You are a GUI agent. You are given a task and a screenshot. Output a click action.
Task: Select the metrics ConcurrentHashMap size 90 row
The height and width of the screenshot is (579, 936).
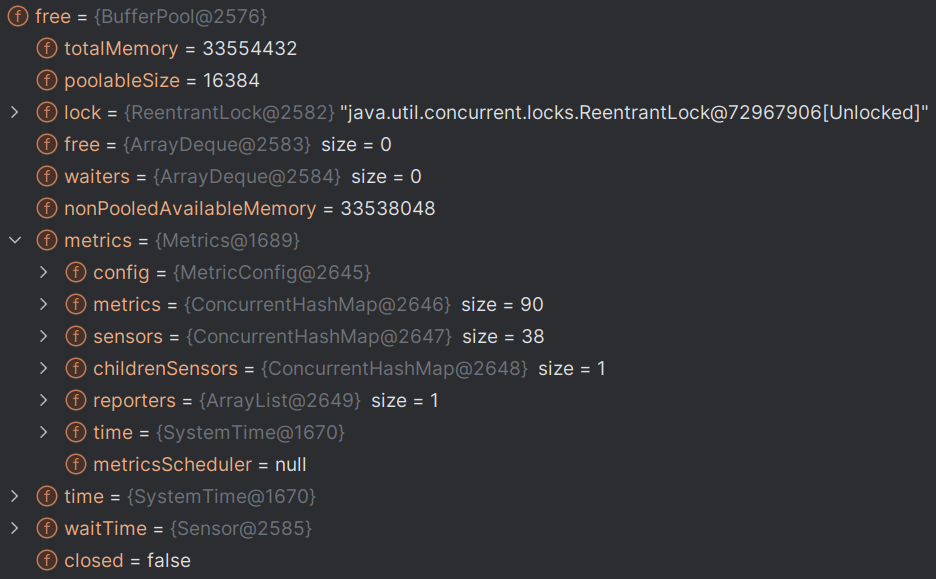(468, 304)
